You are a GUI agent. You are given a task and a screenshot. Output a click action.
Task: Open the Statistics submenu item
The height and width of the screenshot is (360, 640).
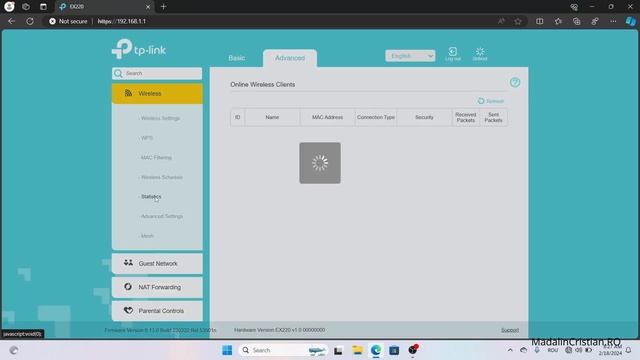[x=150, y=197]
